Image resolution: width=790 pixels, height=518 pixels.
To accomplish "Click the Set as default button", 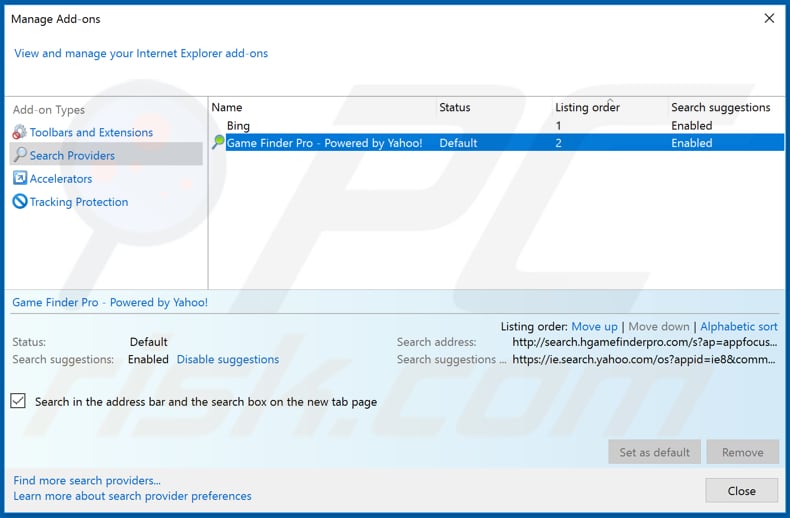I will click(654, 452).
